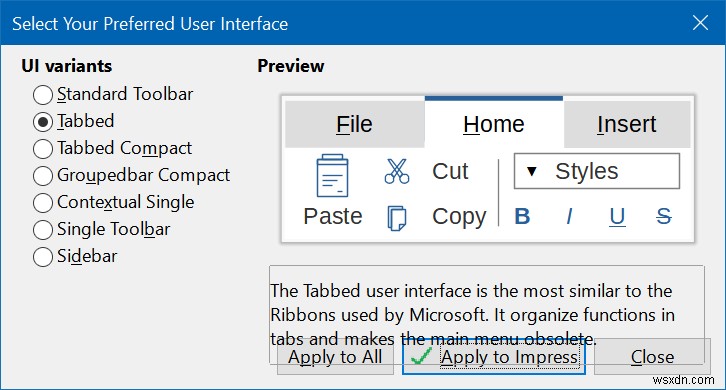Click the 'Copy' text label in preview
726x390 pixels.
[x=459, y=217]
